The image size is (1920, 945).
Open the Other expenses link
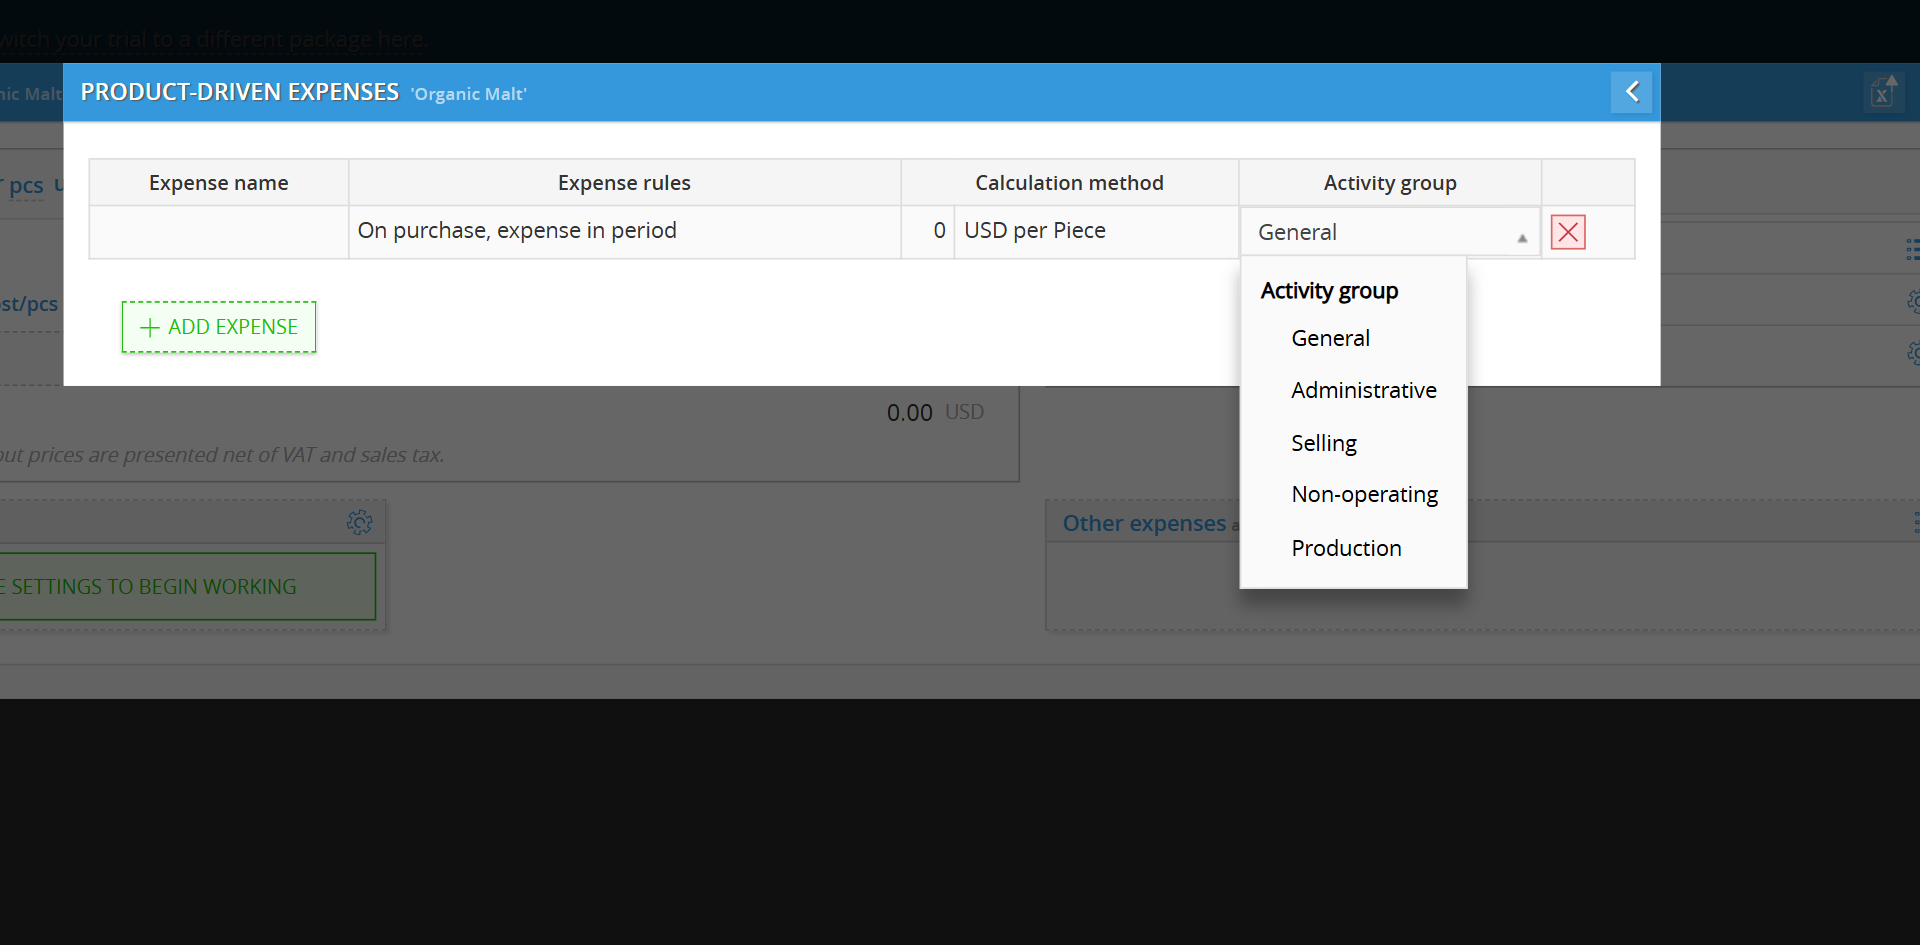(x=1143, y=523)
